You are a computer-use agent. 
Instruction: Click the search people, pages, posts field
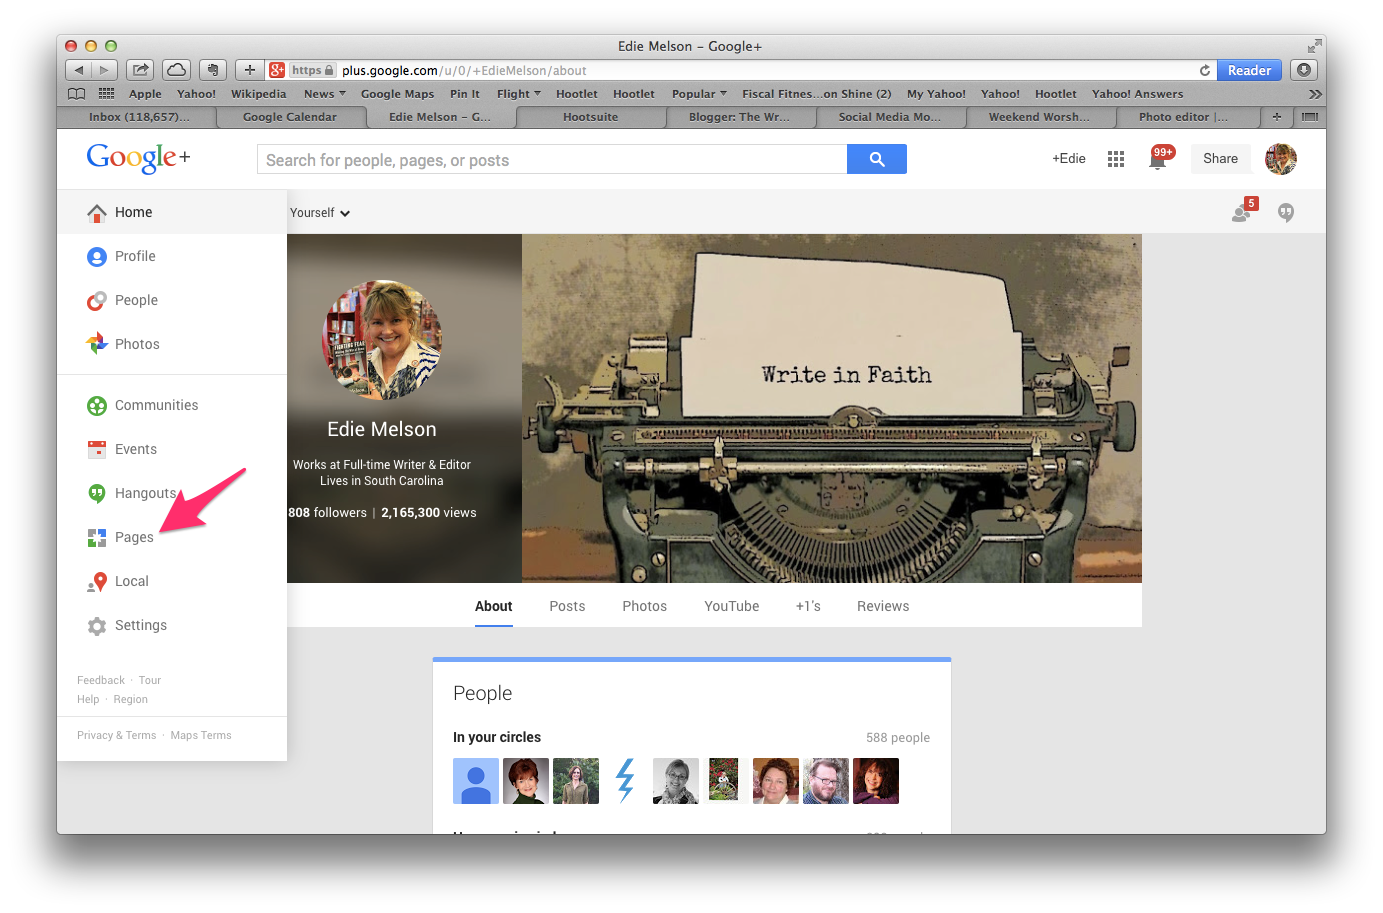pyautogui.click(x=552, y=159)
